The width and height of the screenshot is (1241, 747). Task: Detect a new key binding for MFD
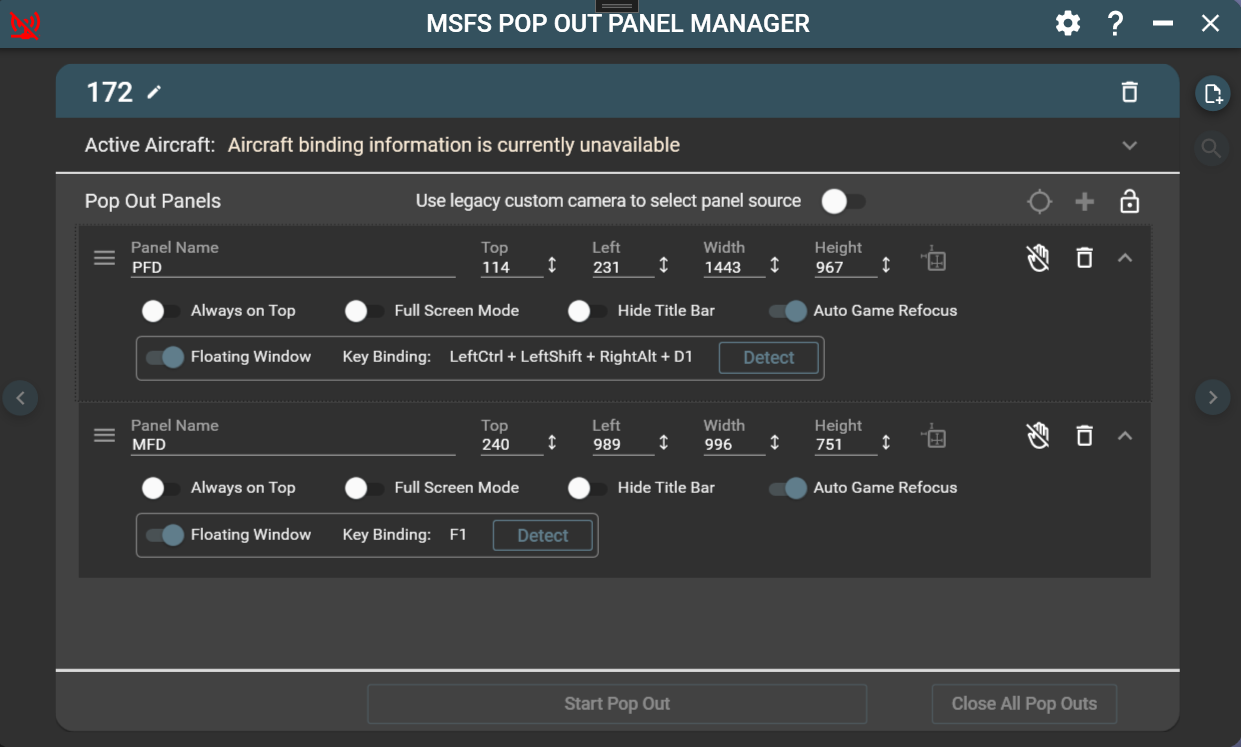click(x=542, y=535)
